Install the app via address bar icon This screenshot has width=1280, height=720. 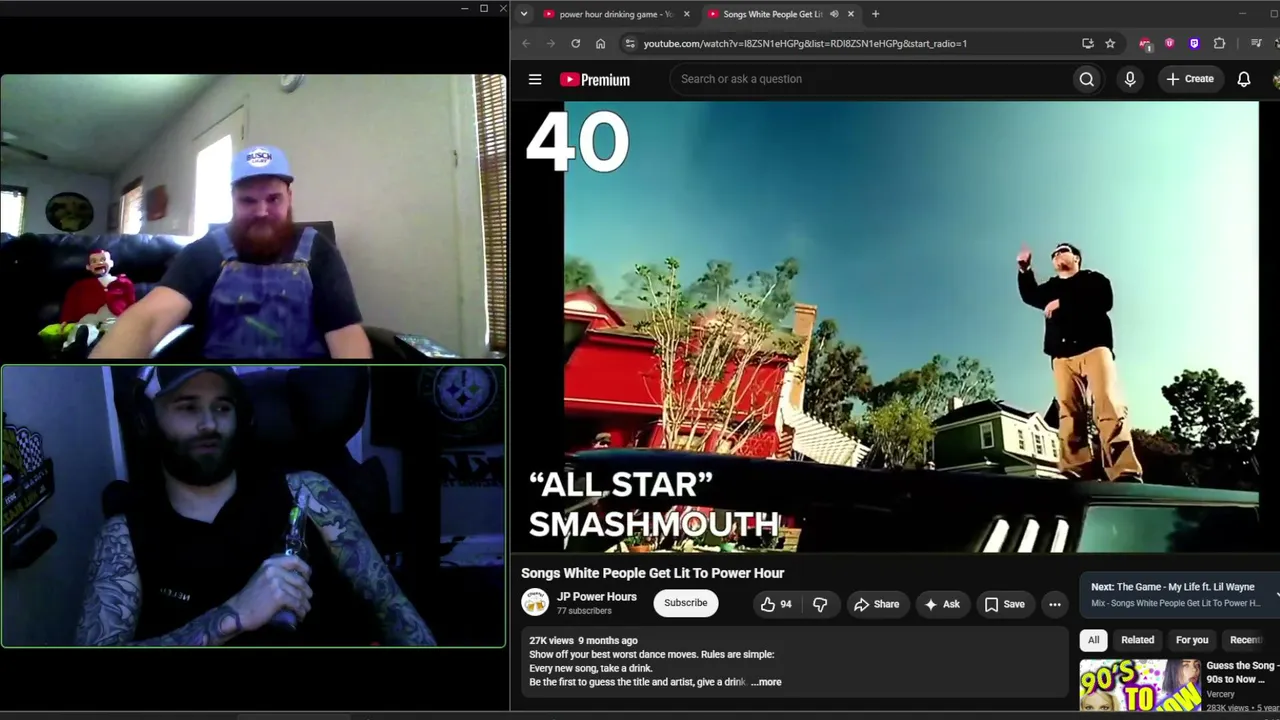[1088, 43]
